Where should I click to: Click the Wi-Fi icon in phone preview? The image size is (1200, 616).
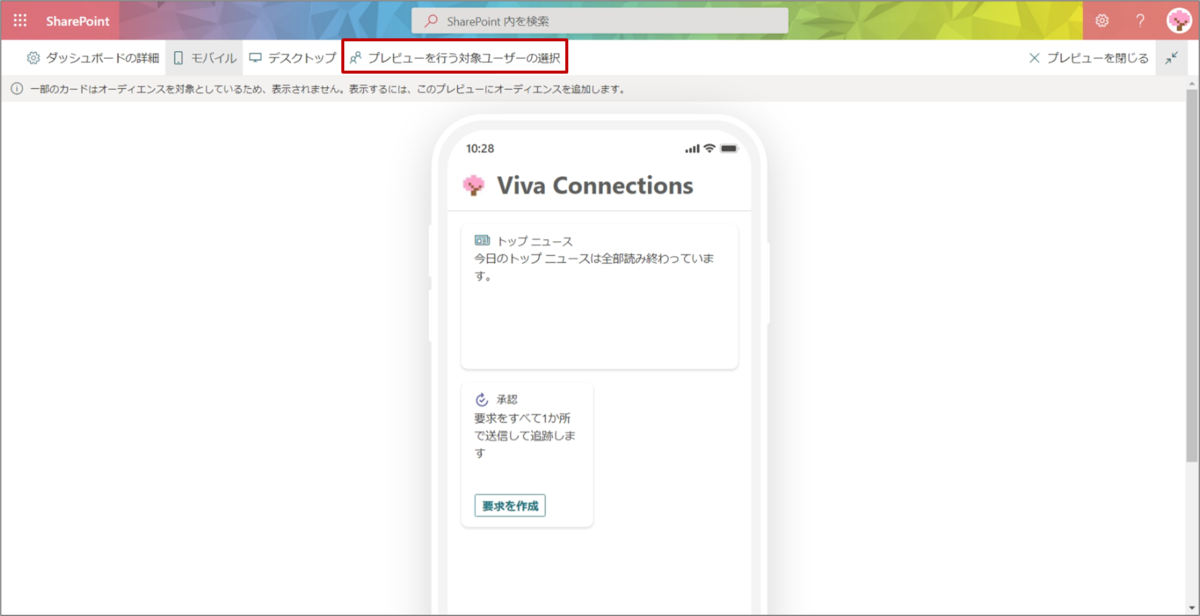tap(709, 148)
